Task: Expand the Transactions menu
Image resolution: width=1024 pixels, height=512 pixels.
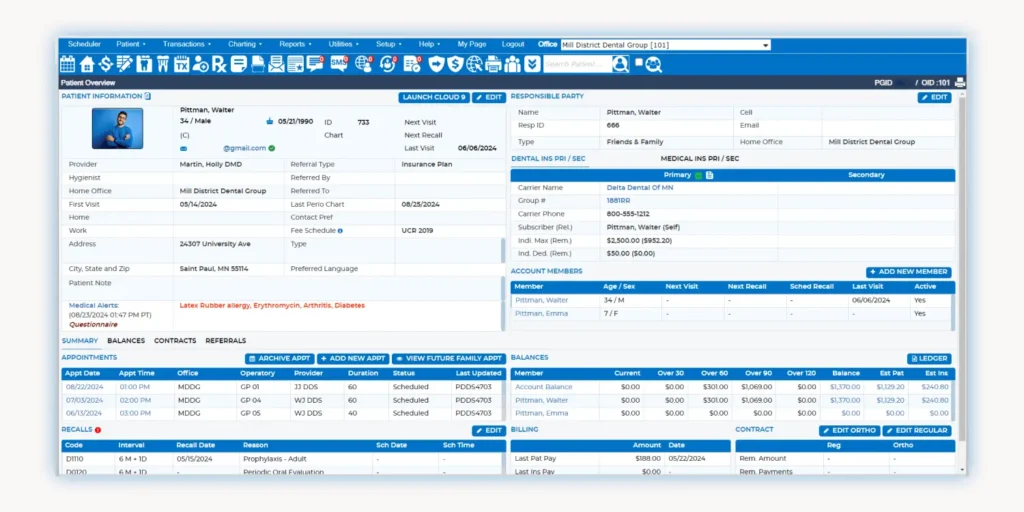Action: (187, 45)
